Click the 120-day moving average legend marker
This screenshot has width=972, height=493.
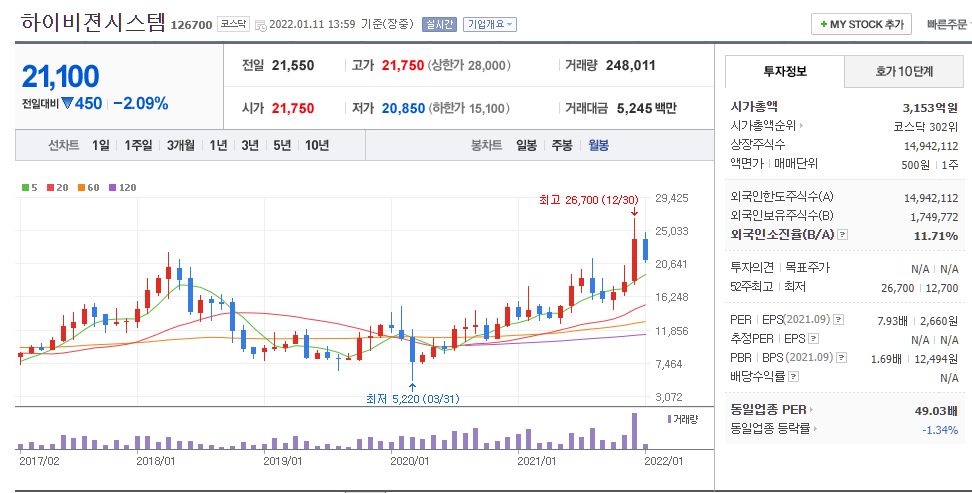(112, 187)
